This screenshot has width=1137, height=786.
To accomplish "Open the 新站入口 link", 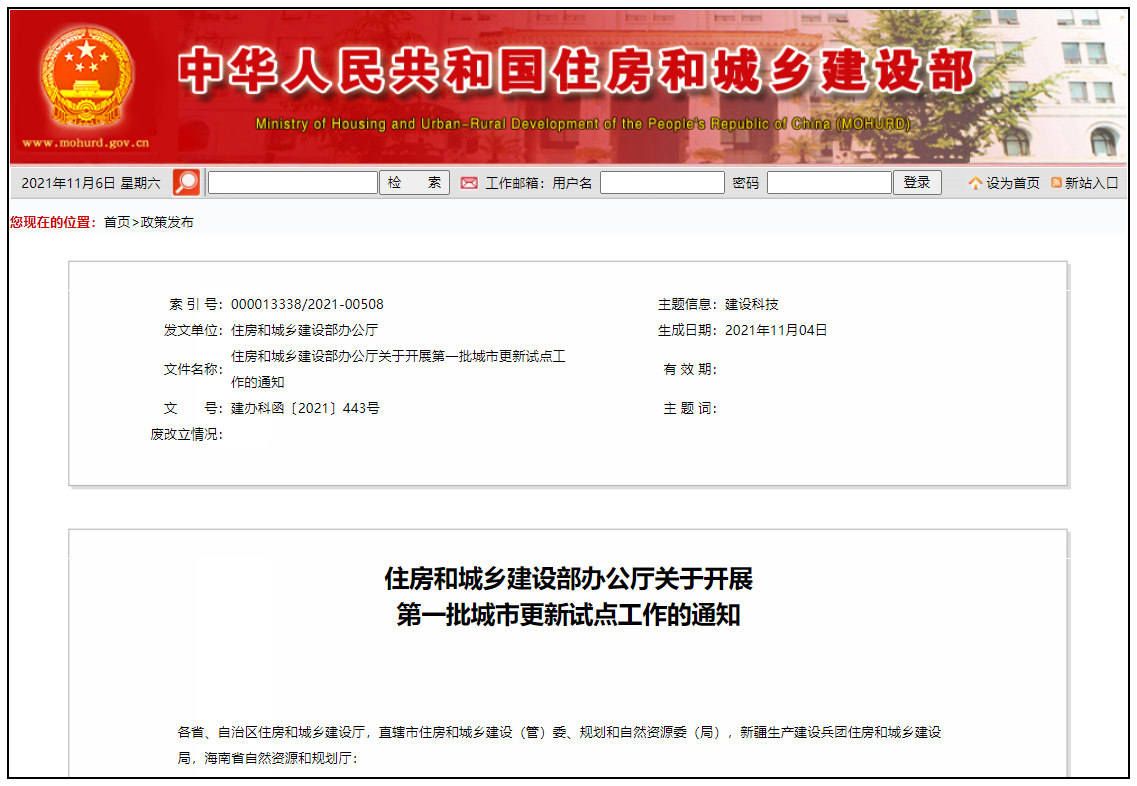I will click(1091, 183).
